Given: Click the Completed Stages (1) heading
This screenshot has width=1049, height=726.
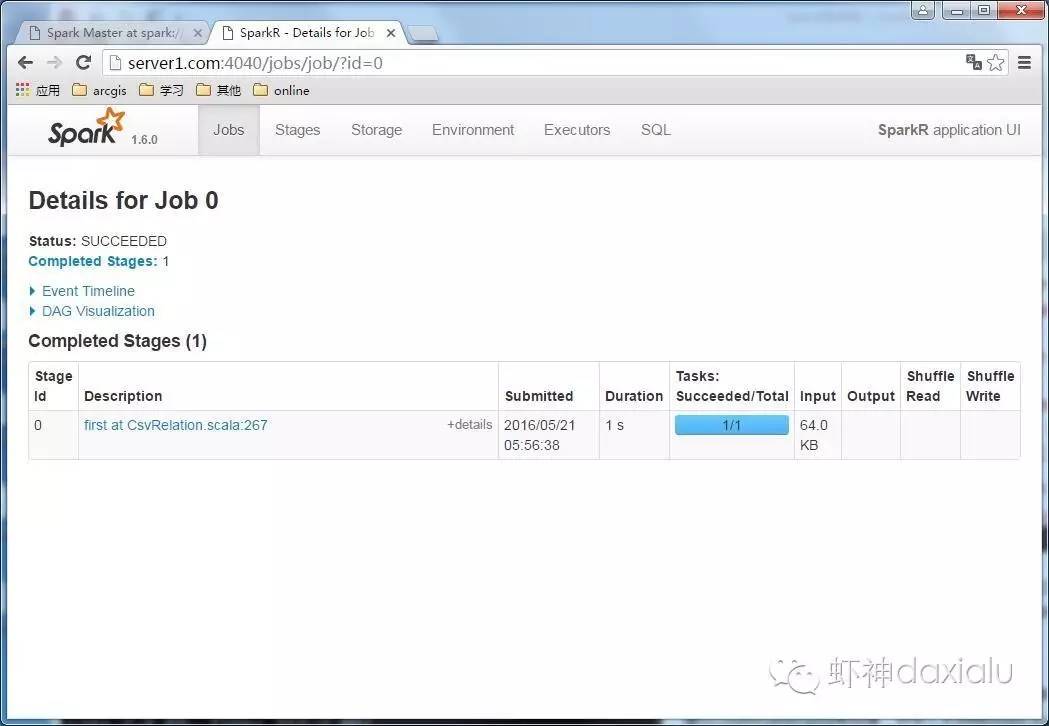Looking at the screenshot, I should pos(117,341).
